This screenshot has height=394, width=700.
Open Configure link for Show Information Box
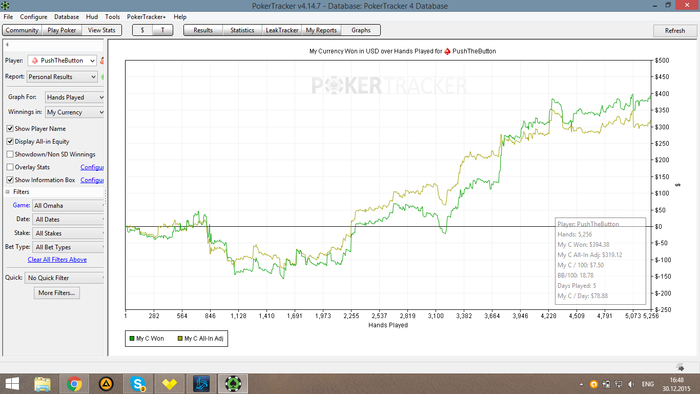point(92,180)
